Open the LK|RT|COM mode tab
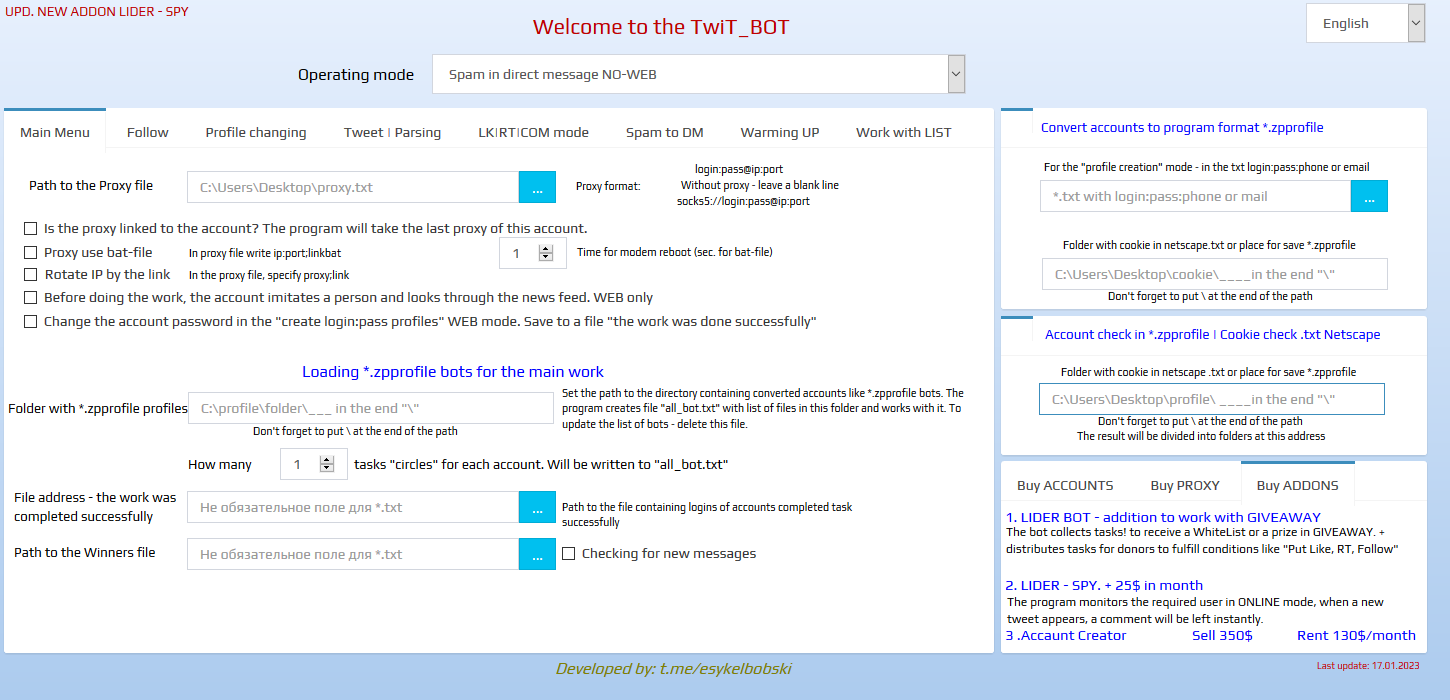Viewport: 1450px width, 700px height. point(534,132)
